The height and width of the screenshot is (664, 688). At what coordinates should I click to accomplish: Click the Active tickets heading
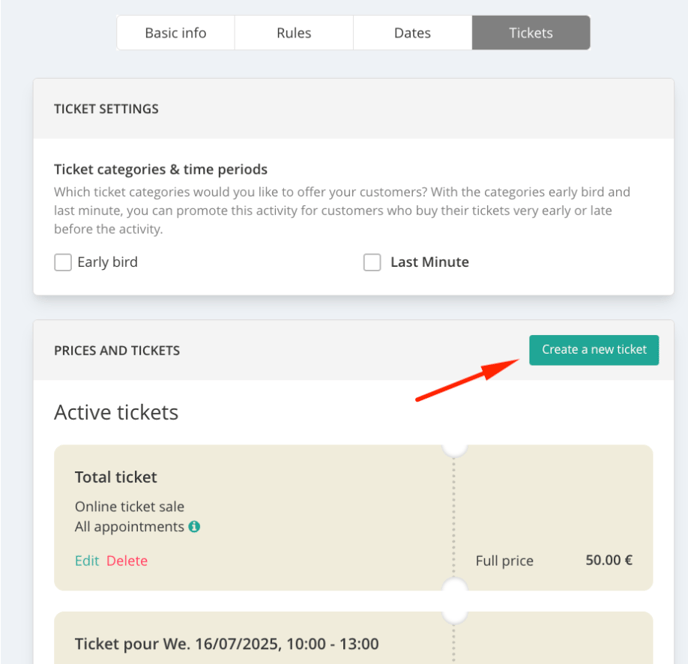(x=116, y=412)
